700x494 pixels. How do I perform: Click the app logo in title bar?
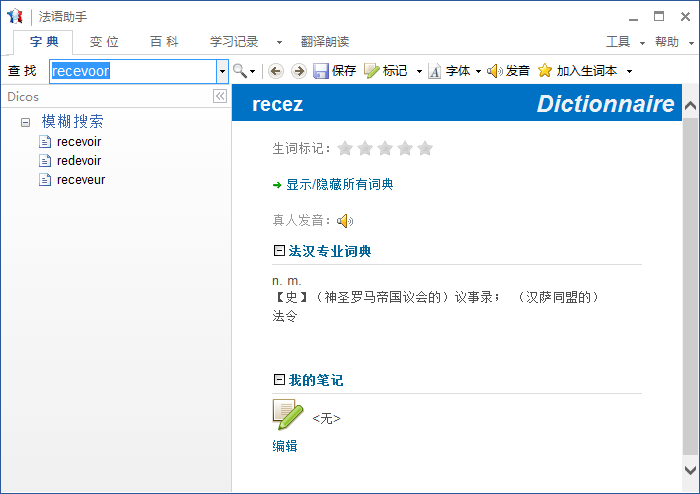point(15,17)
